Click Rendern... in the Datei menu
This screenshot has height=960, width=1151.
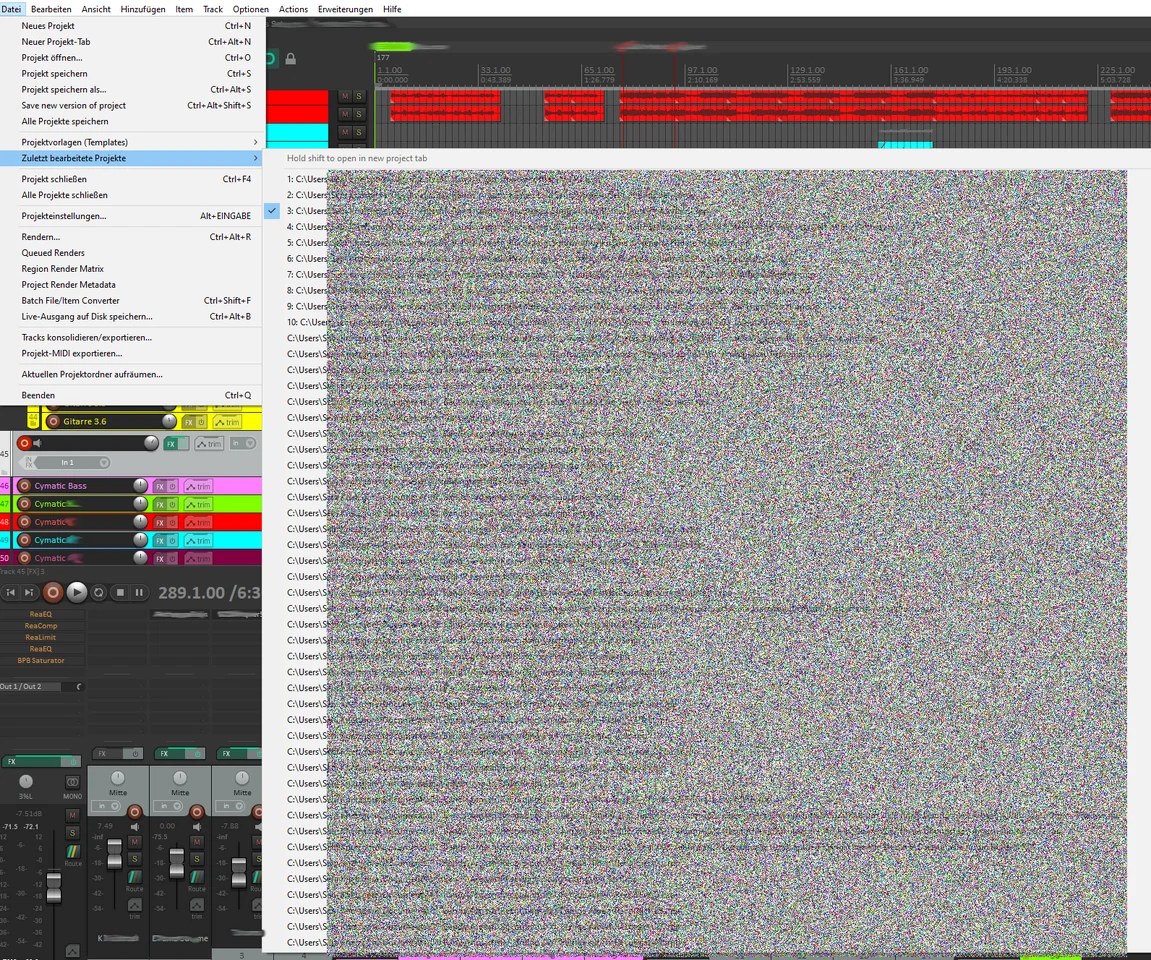41,236
